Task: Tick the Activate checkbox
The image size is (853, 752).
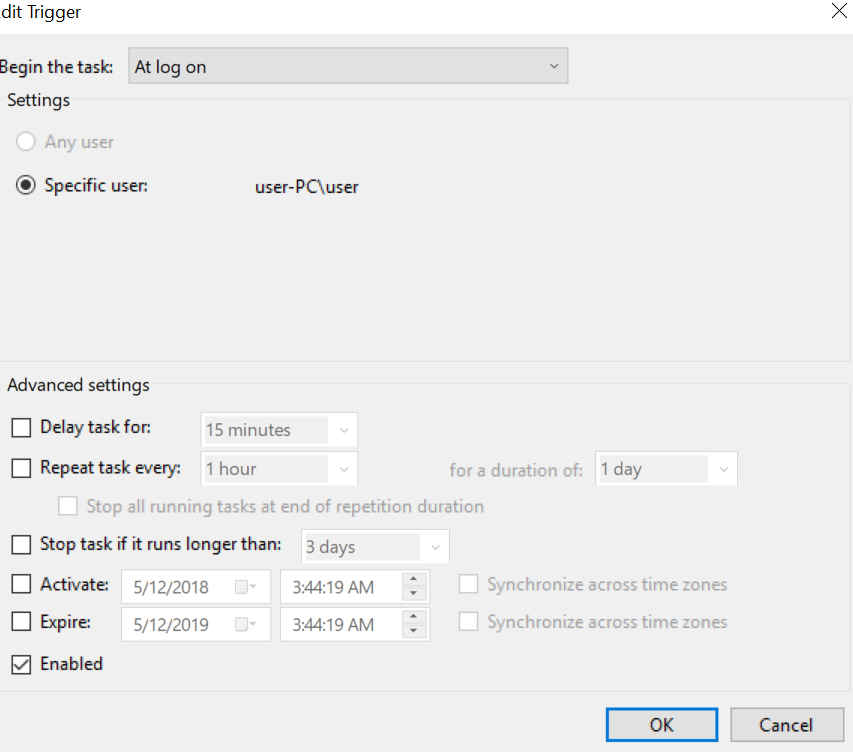Action: coord(21,584)
